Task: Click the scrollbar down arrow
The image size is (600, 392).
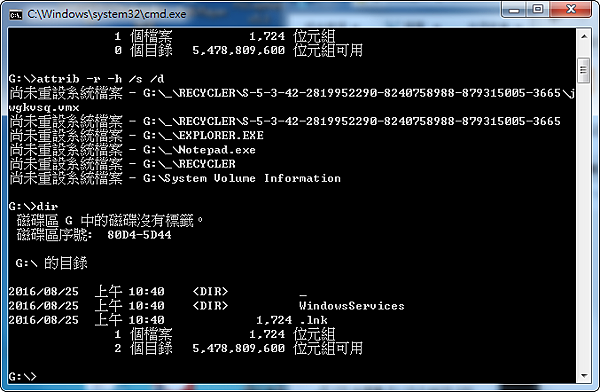Action: coord(584,376)
